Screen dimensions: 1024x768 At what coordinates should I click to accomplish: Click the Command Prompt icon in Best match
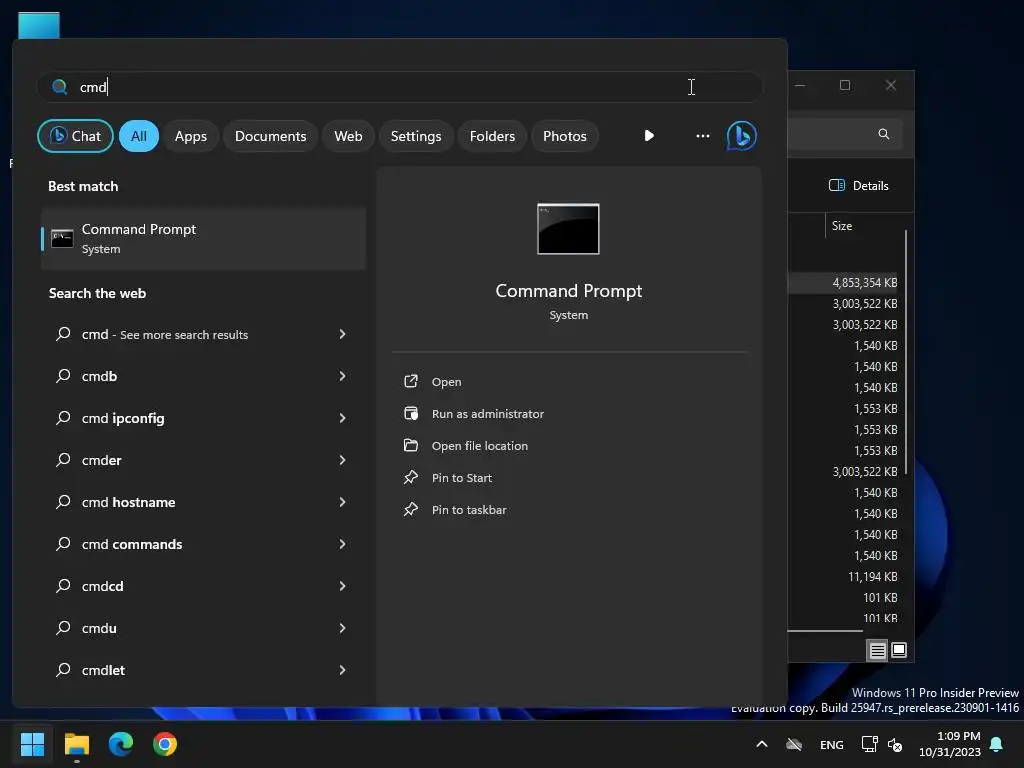(62, 239)
